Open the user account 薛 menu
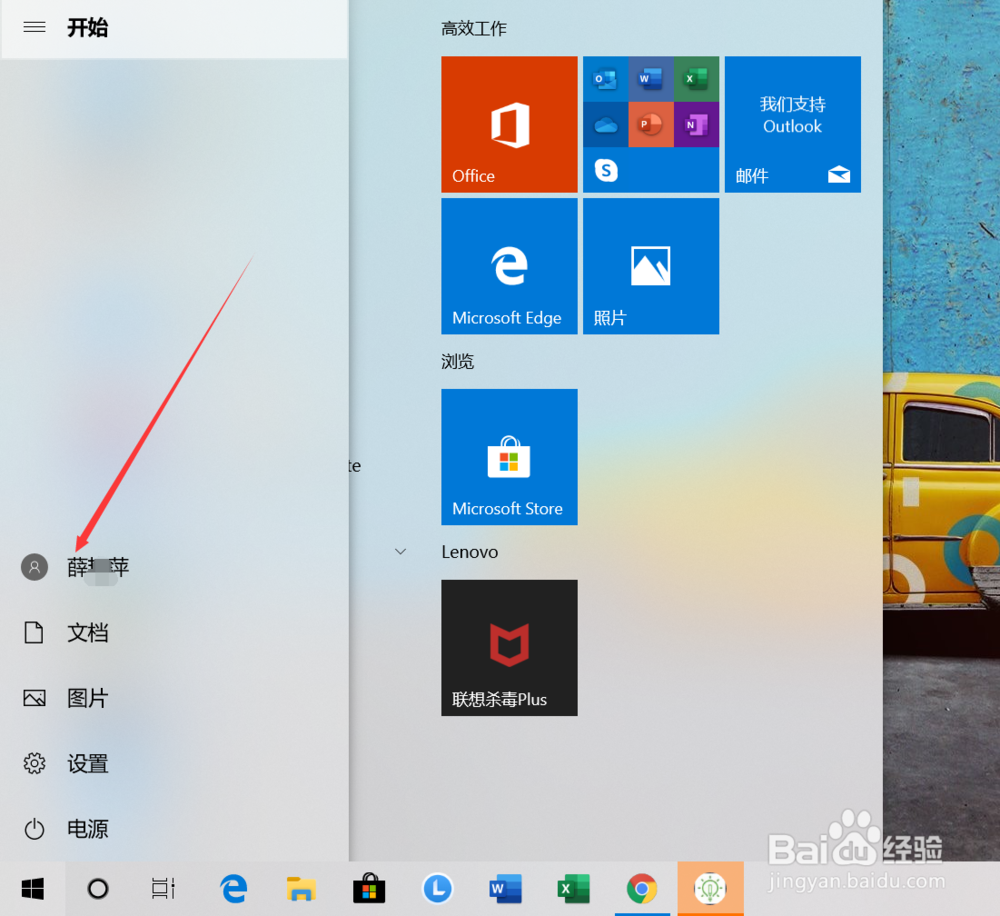Image resolution: width=1000 pixels, height=916 pixels. click(x=75, y=567)
